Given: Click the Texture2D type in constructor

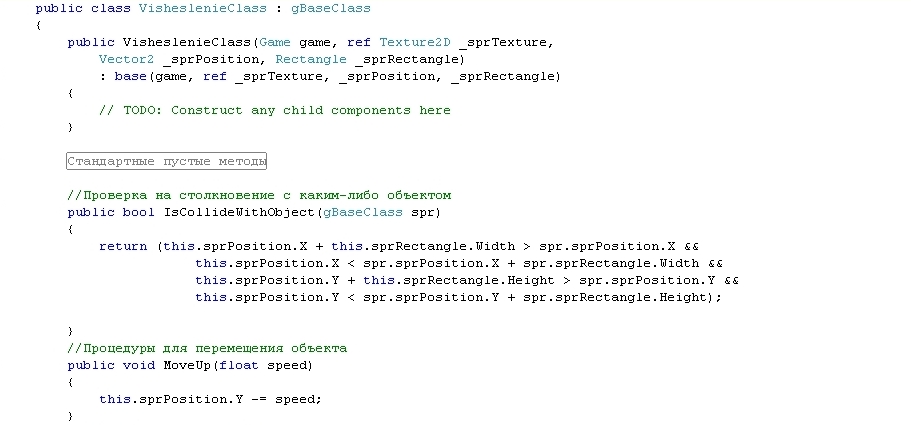Looking at the screenshot, I should pos(415,42).
